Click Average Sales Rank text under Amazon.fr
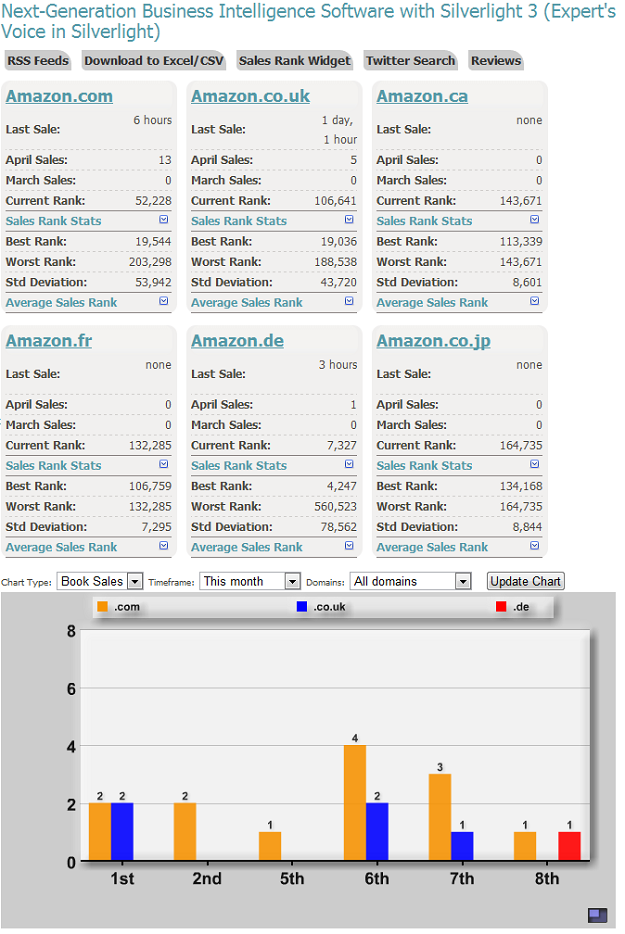Image resolution: width=625 pixels, height=934 pixels. coord(61,547)
